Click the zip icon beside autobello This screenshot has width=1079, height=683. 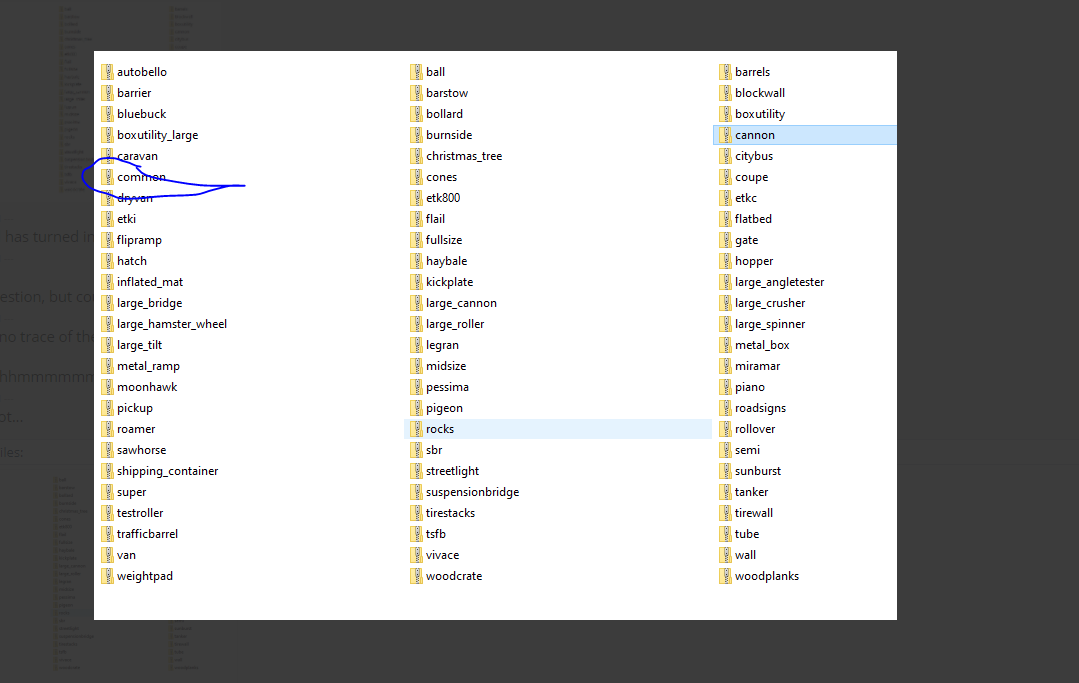pos(107,72)
